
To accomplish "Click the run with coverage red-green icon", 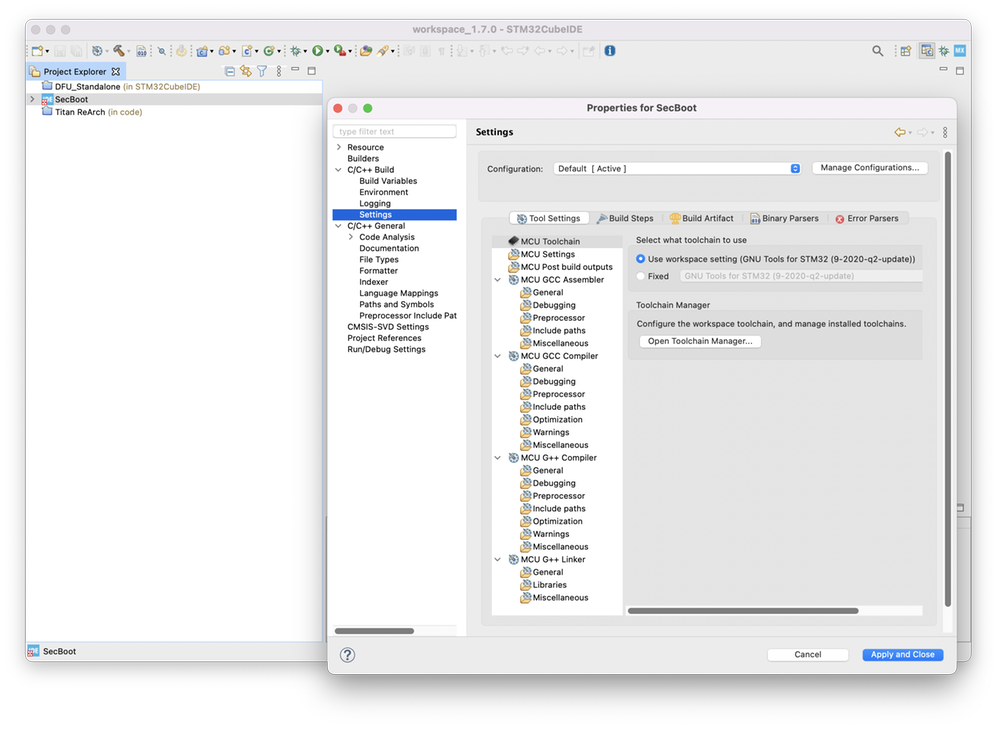I will [x=340, y=51].
